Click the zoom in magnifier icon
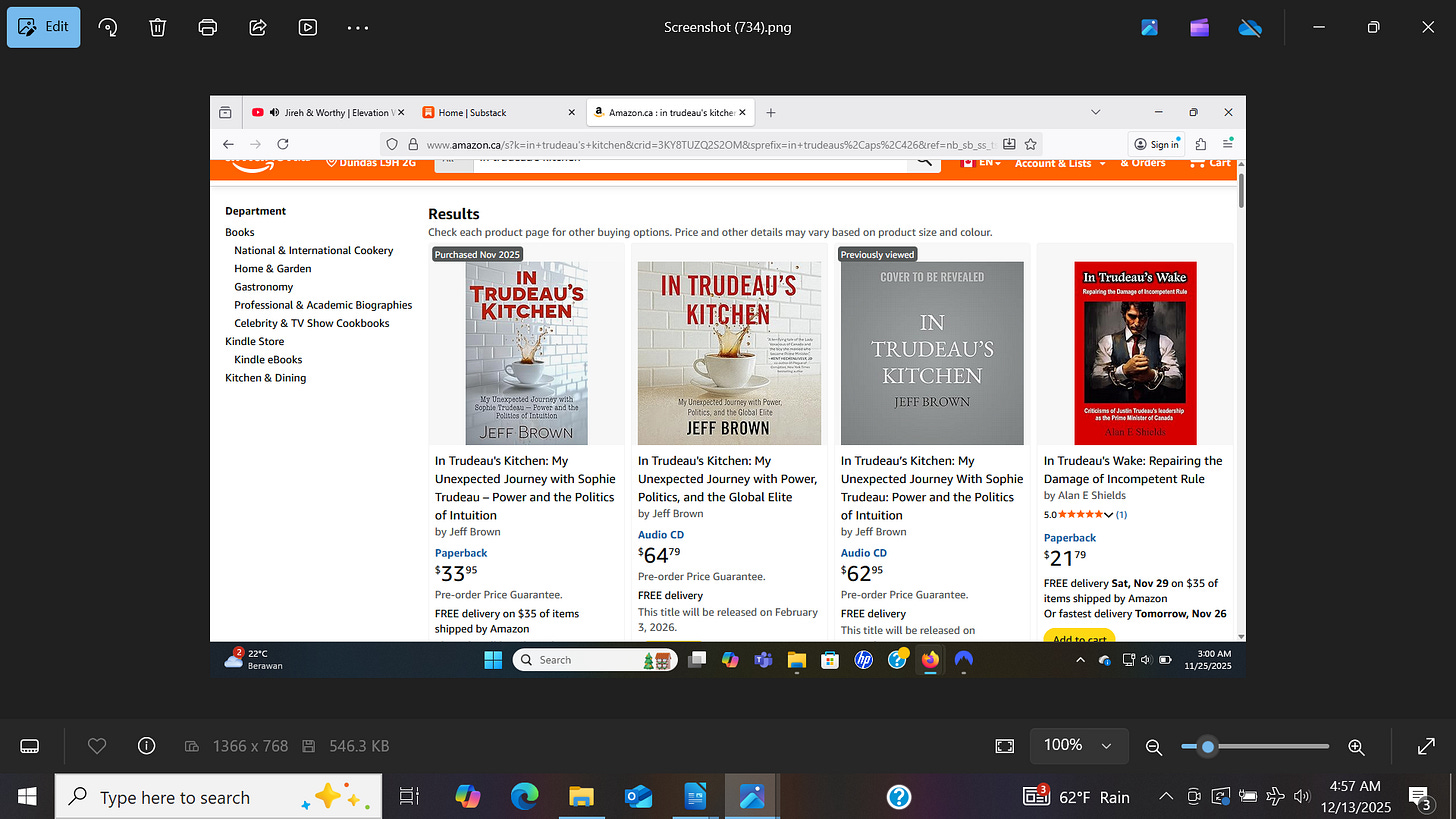The height and width of the screenshot is (819, 1456). click(1357, 747)
